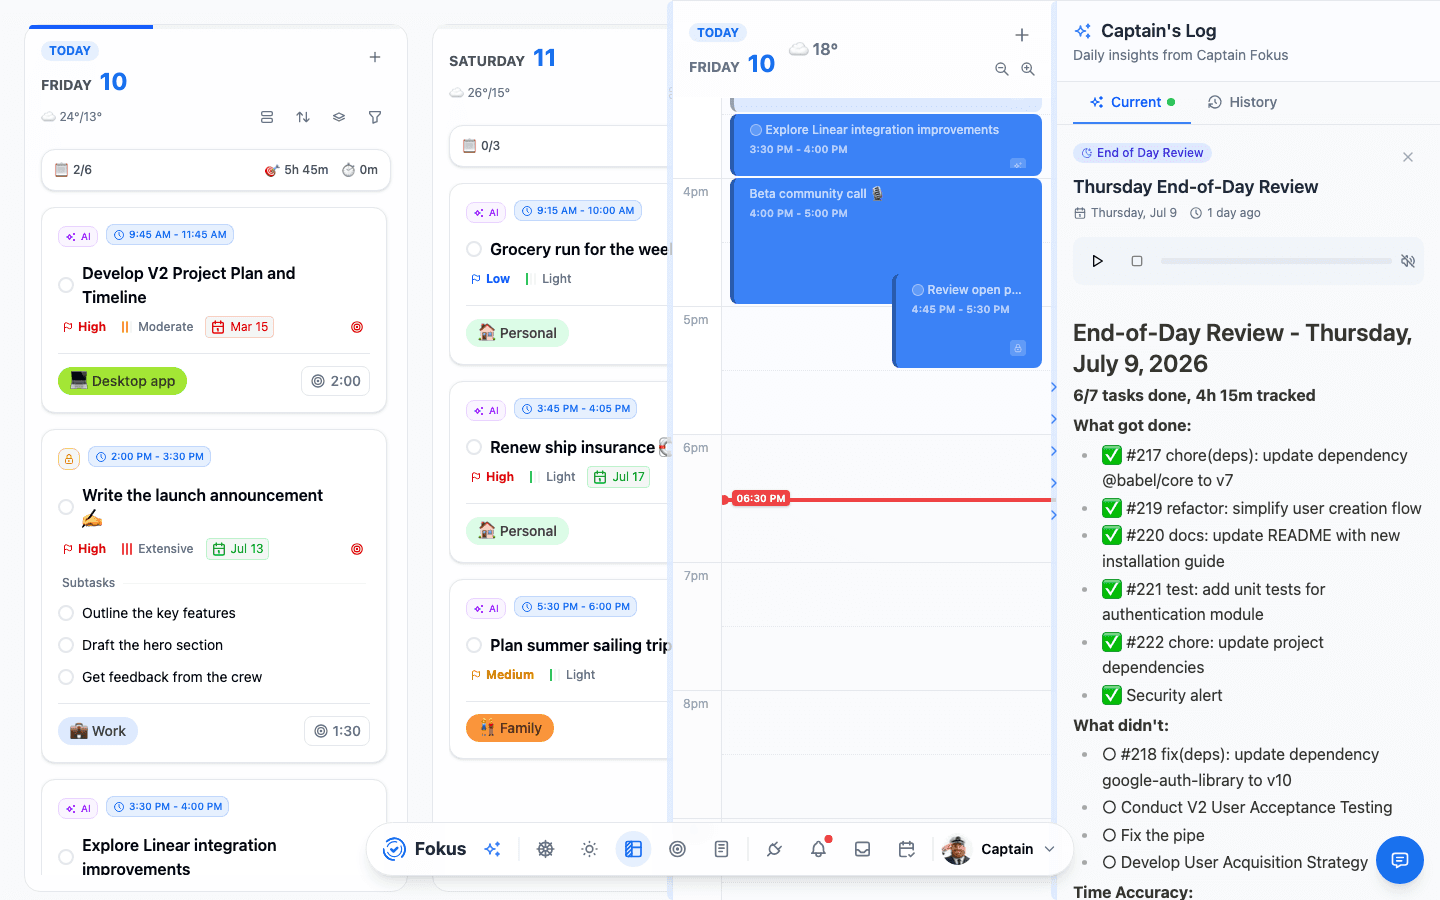This screenshot has width=1440, height=900.
Task: Open Medium priority on summer sailing trip
Action: click(502, 675)
